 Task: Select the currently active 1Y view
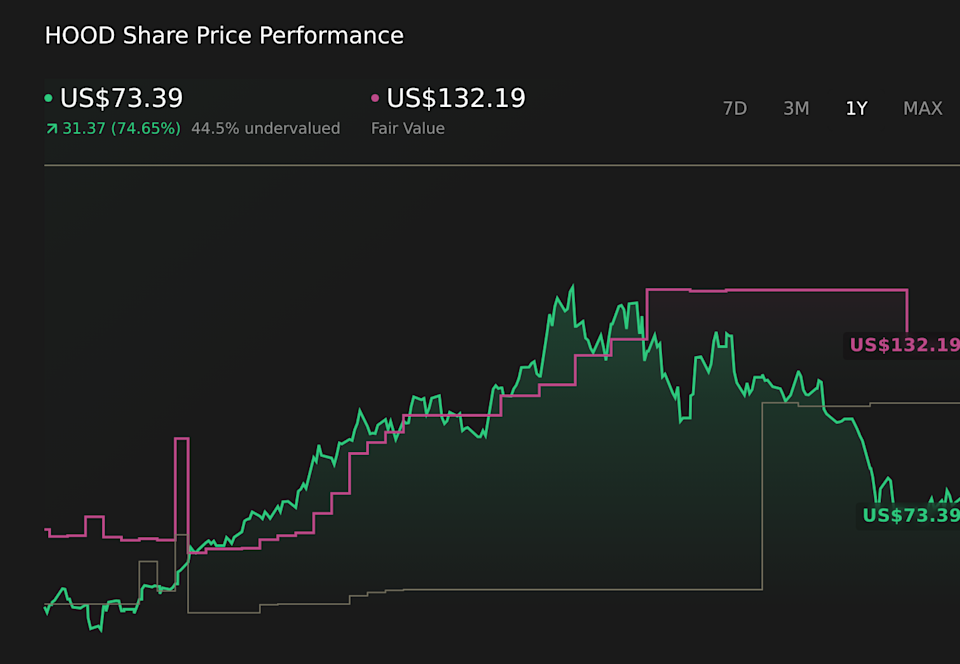coord(856,108)
